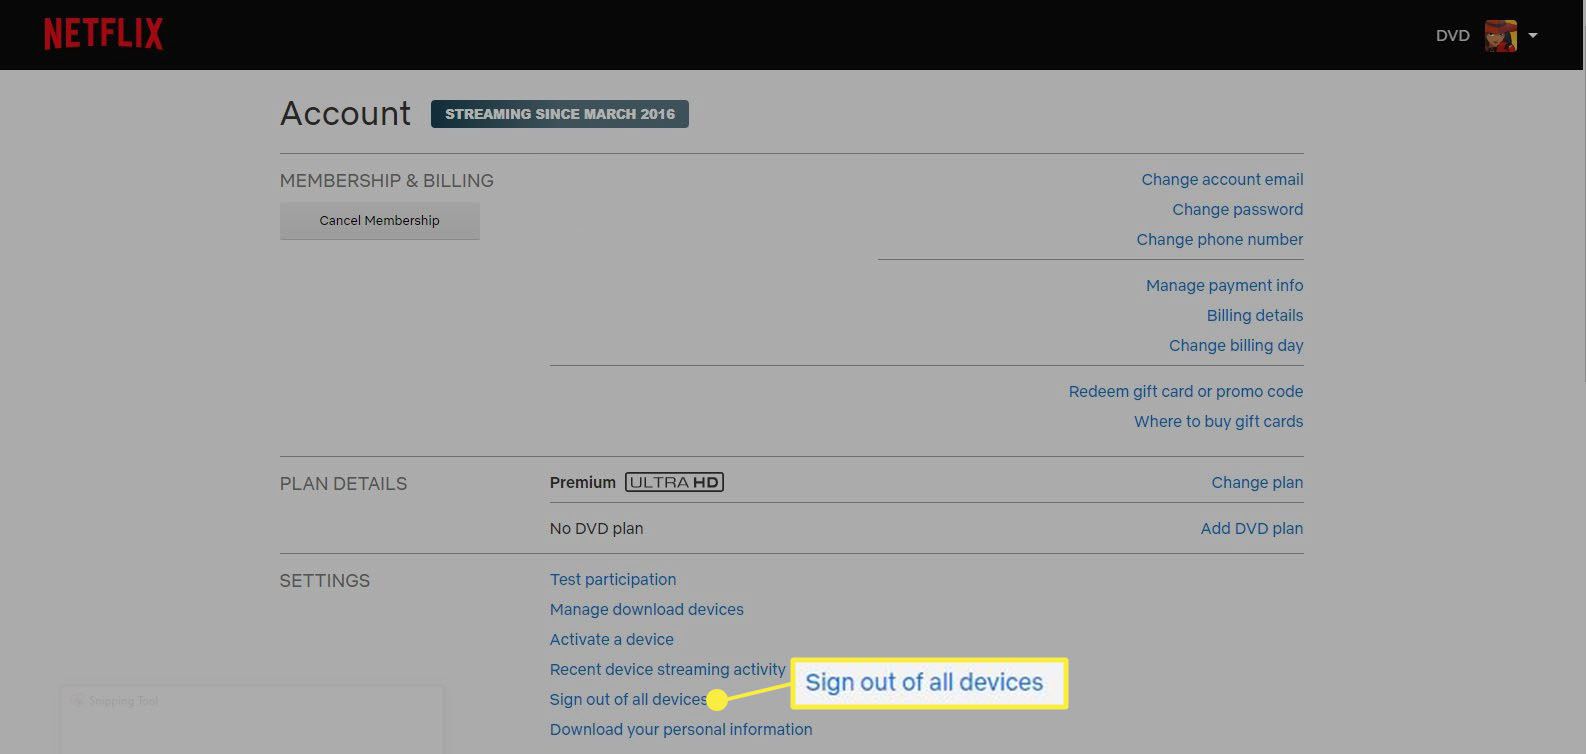Open Manage download devices
Viewport: 1586px width, 754px height.
pyautogui.click(x=647, y=610)
